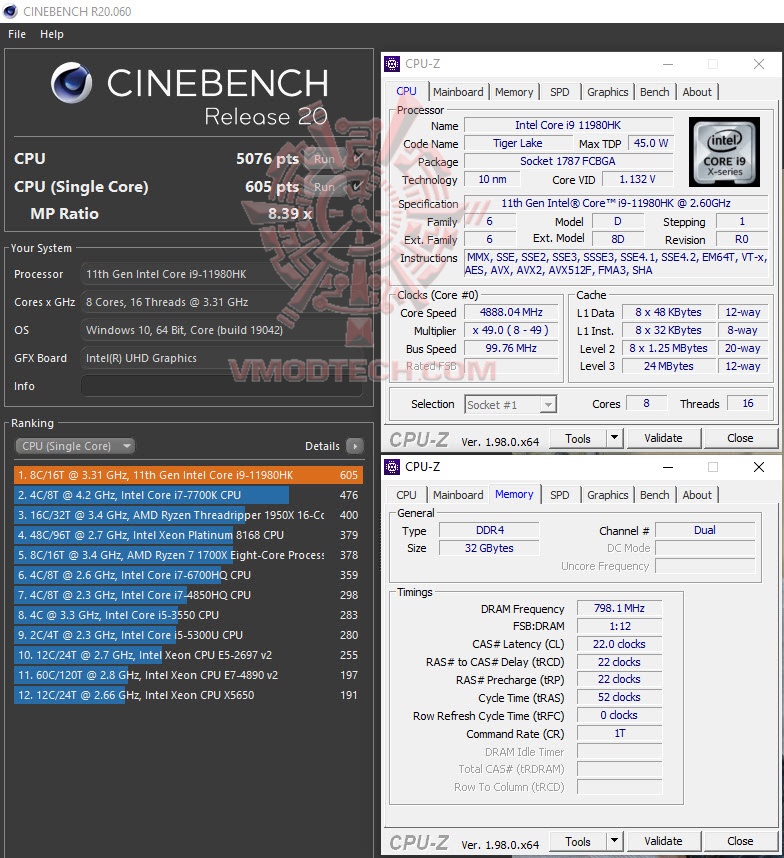Select the Ryzen Threadripper 1950X ranking row
This screenshot has height=858, width=784.
[x=188, y=515]
